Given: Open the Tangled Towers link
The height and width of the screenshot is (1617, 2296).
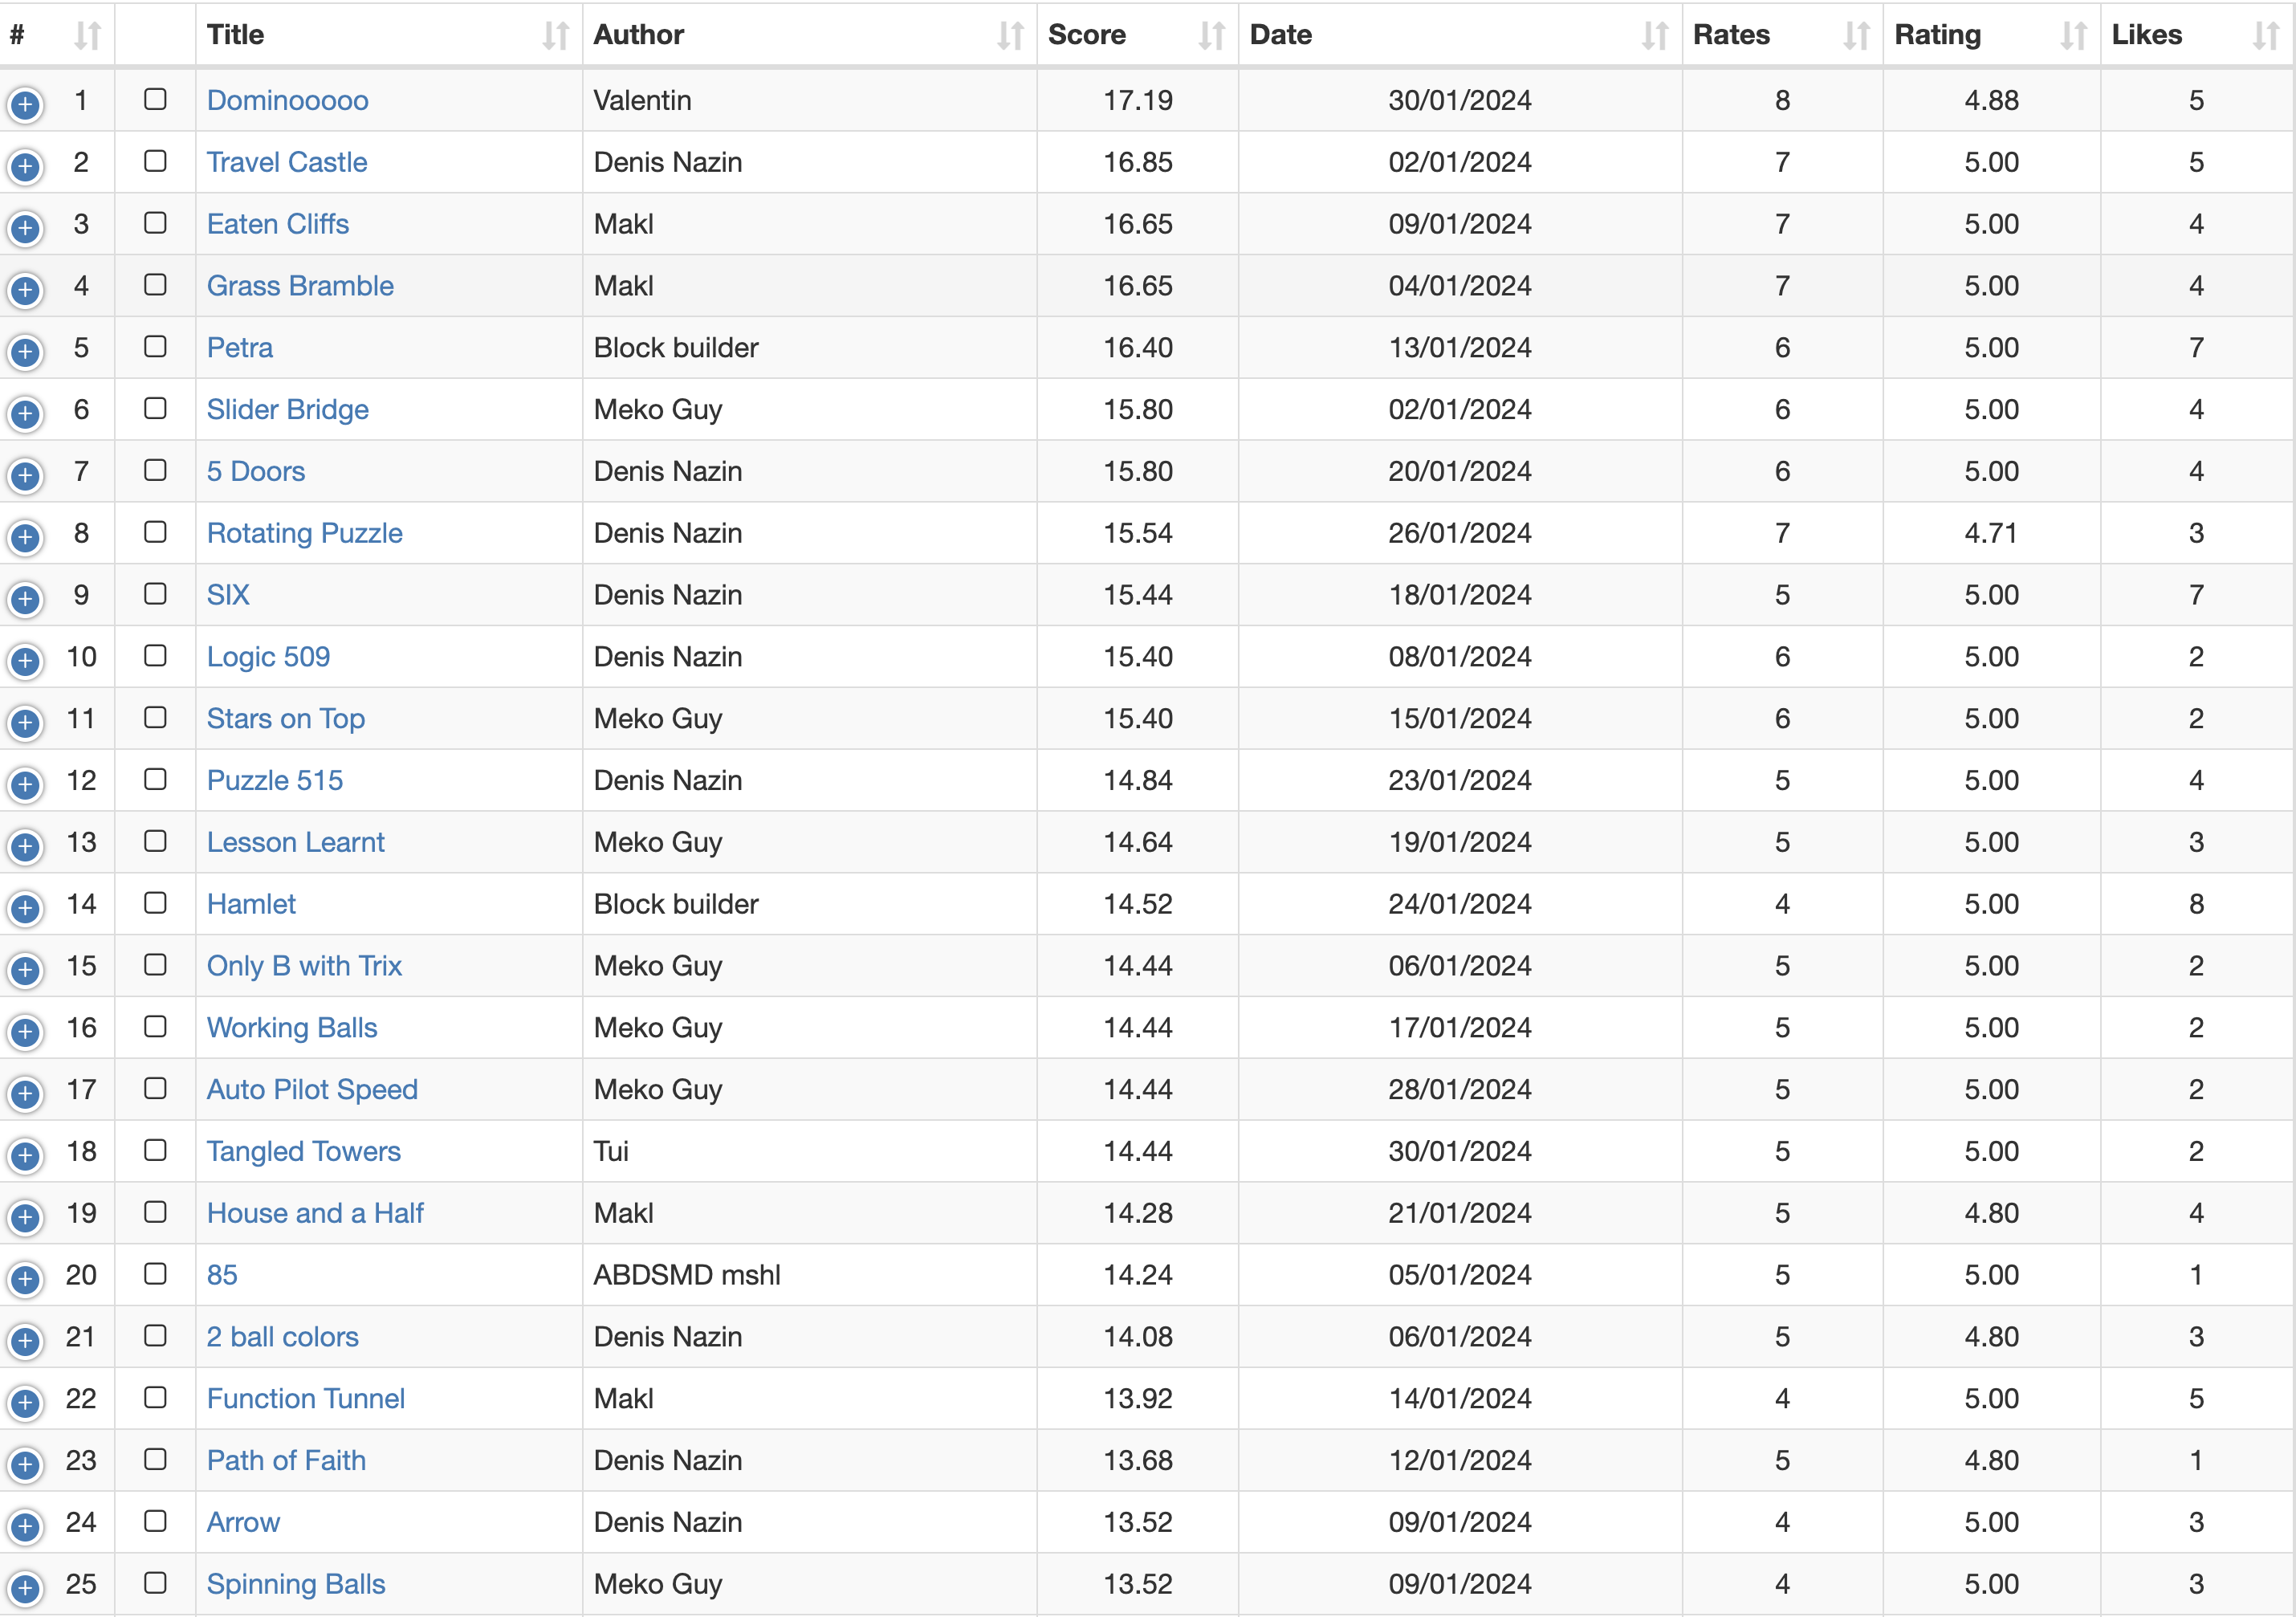Looking at the screenshot, I should pyautogui.click(x=303, y=1151).
